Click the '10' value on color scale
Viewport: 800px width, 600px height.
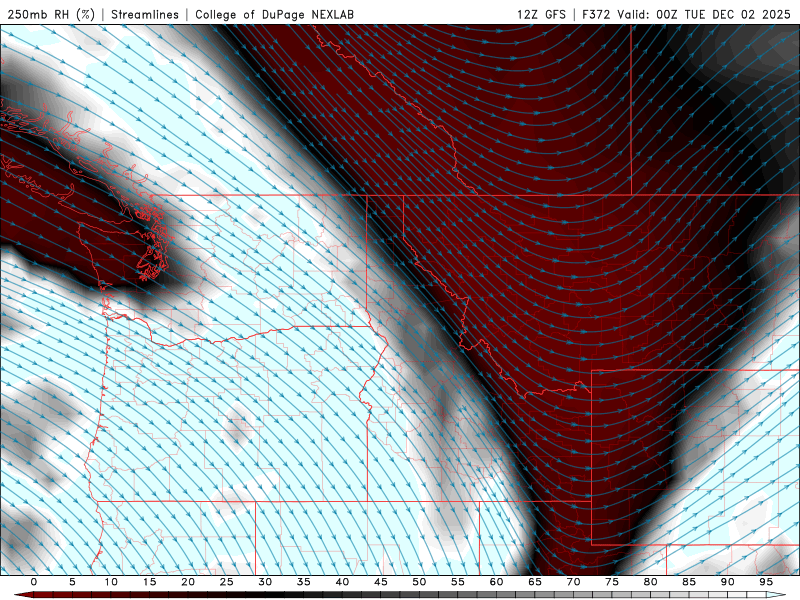coord(111,582)
